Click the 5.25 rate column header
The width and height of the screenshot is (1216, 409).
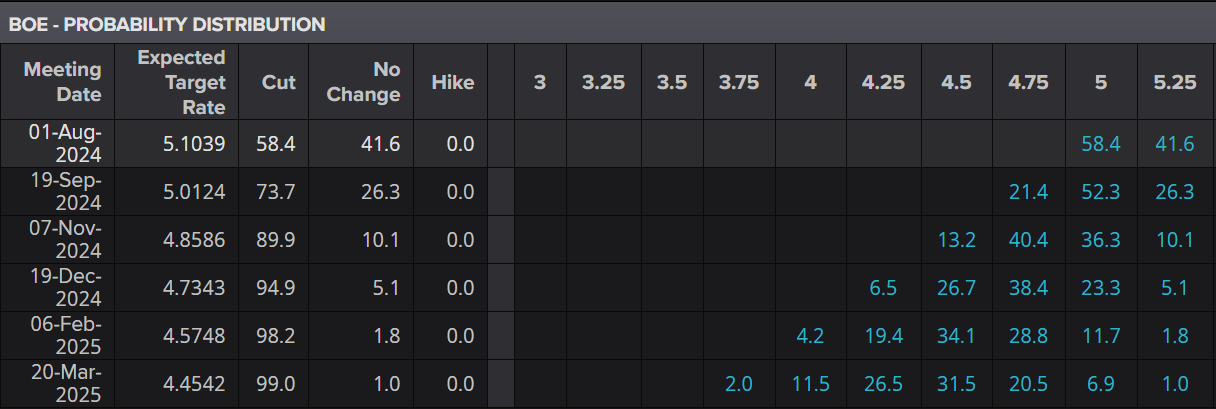[1174, 82]
